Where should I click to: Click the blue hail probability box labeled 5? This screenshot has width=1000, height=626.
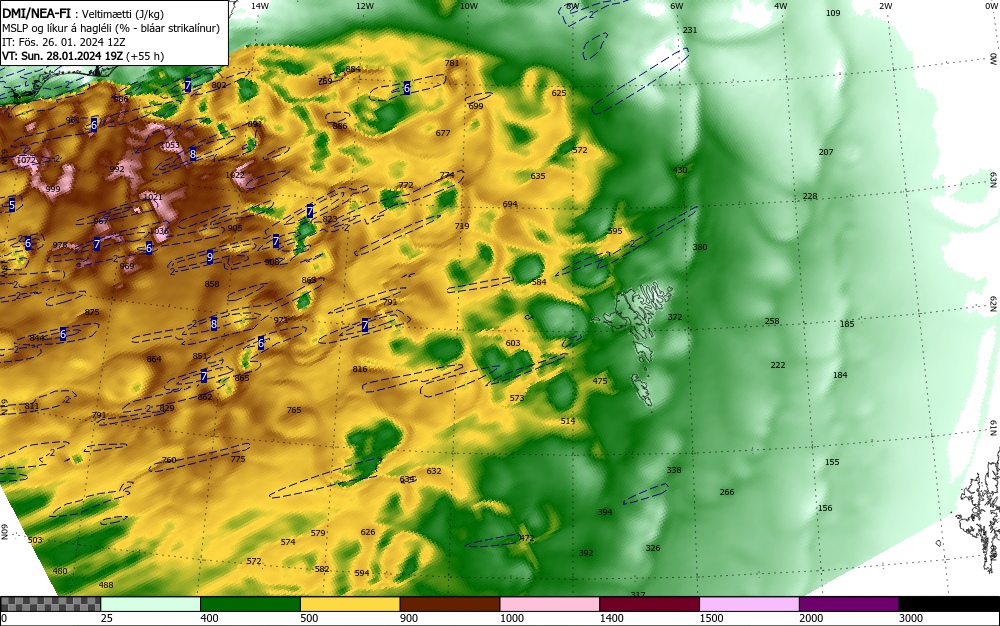tap(11, 205)
